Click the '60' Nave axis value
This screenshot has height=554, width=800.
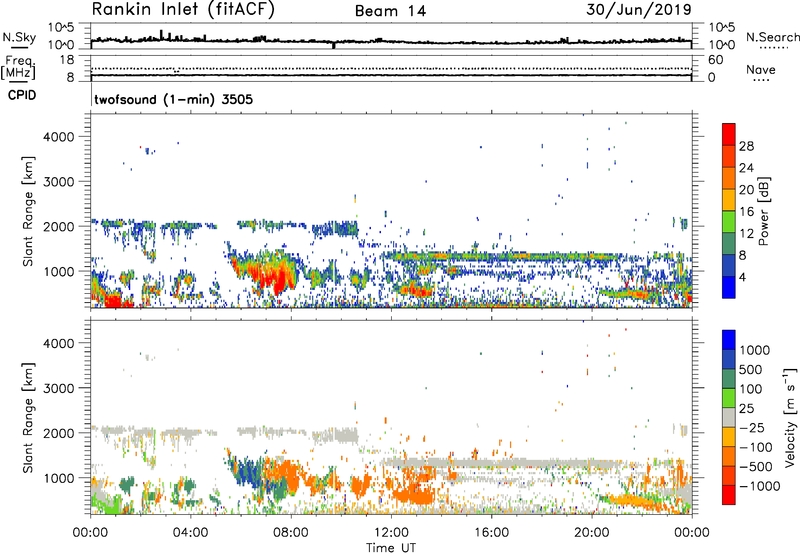[715, 60]
